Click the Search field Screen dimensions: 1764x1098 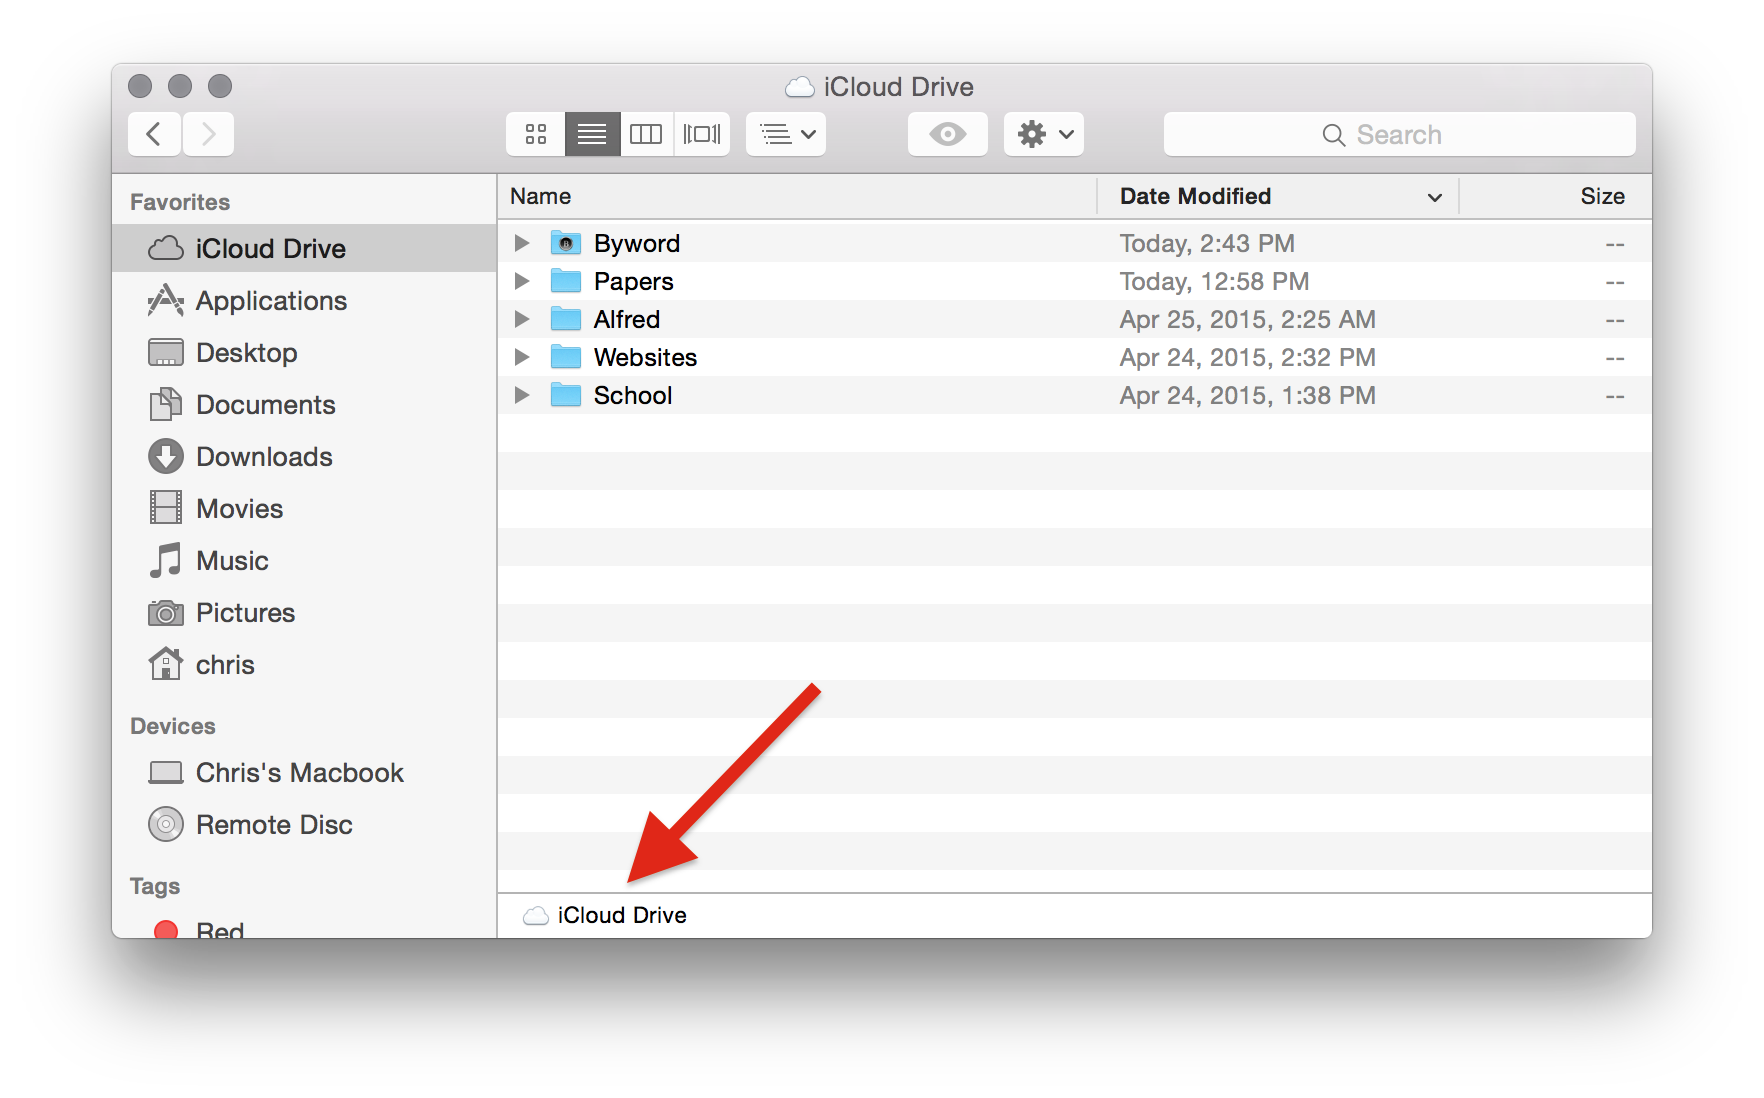click(x=1399, y=134)
